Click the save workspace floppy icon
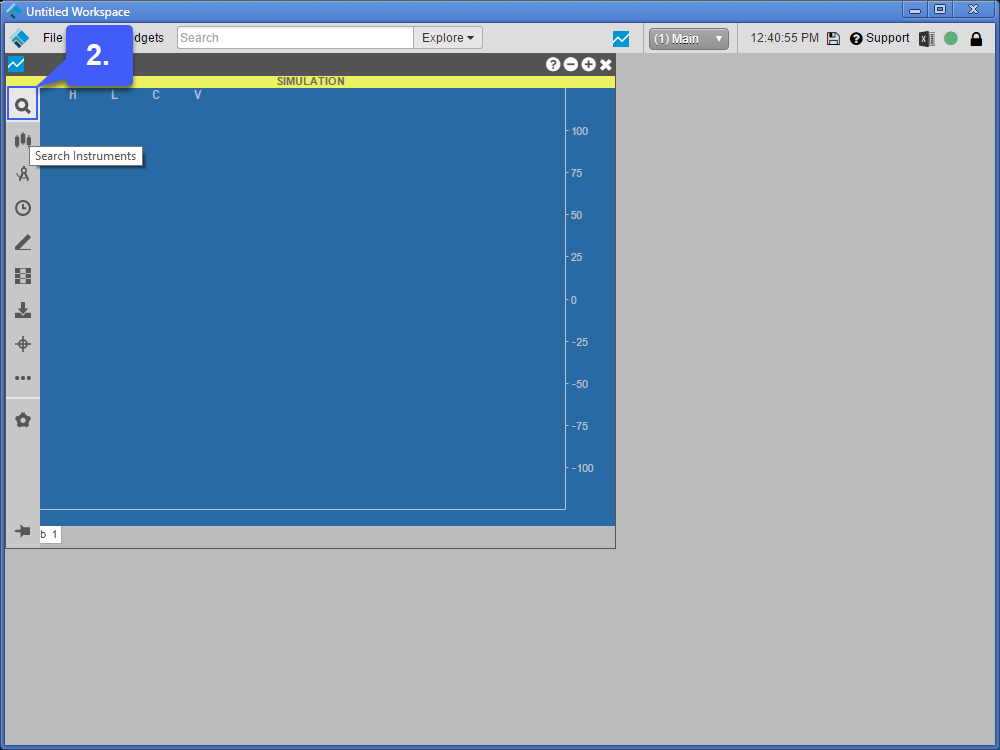The height and width of the screenshot is (750, 1000). 833,38
